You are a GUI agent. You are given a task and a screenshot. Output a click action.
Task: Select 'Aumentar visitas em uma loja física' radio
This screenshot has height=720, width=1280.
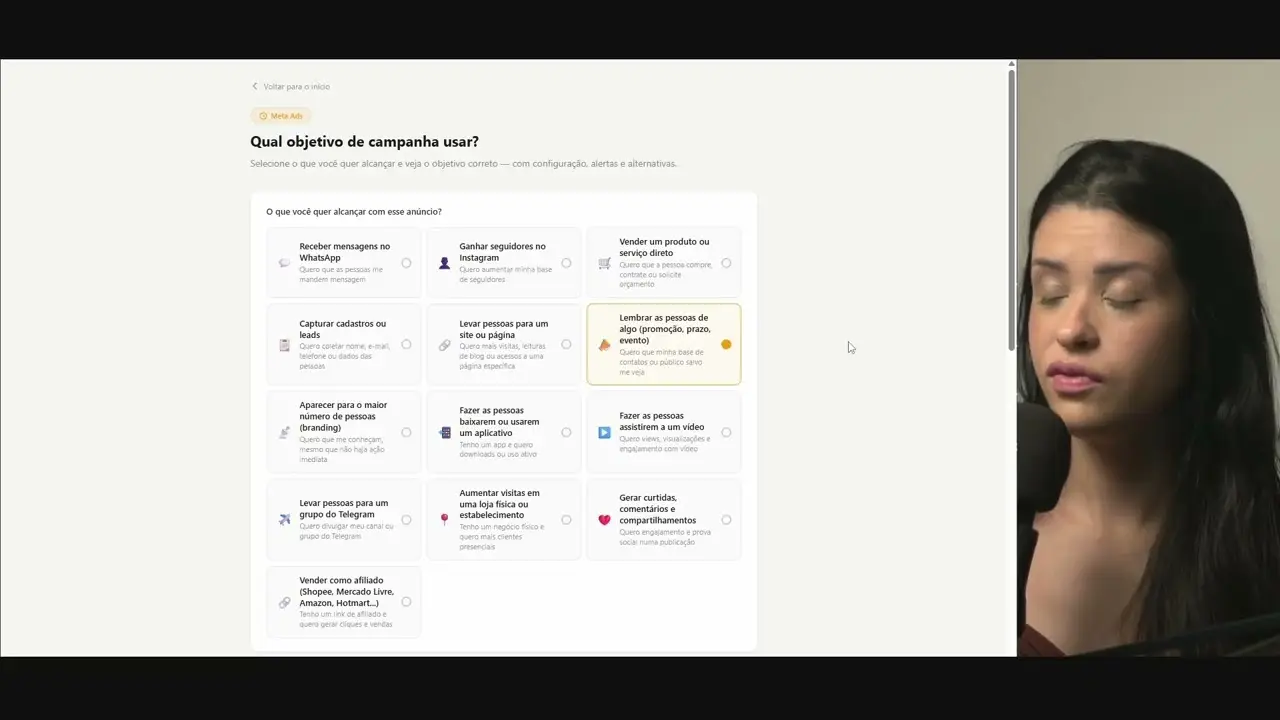[x=566, y=519]
